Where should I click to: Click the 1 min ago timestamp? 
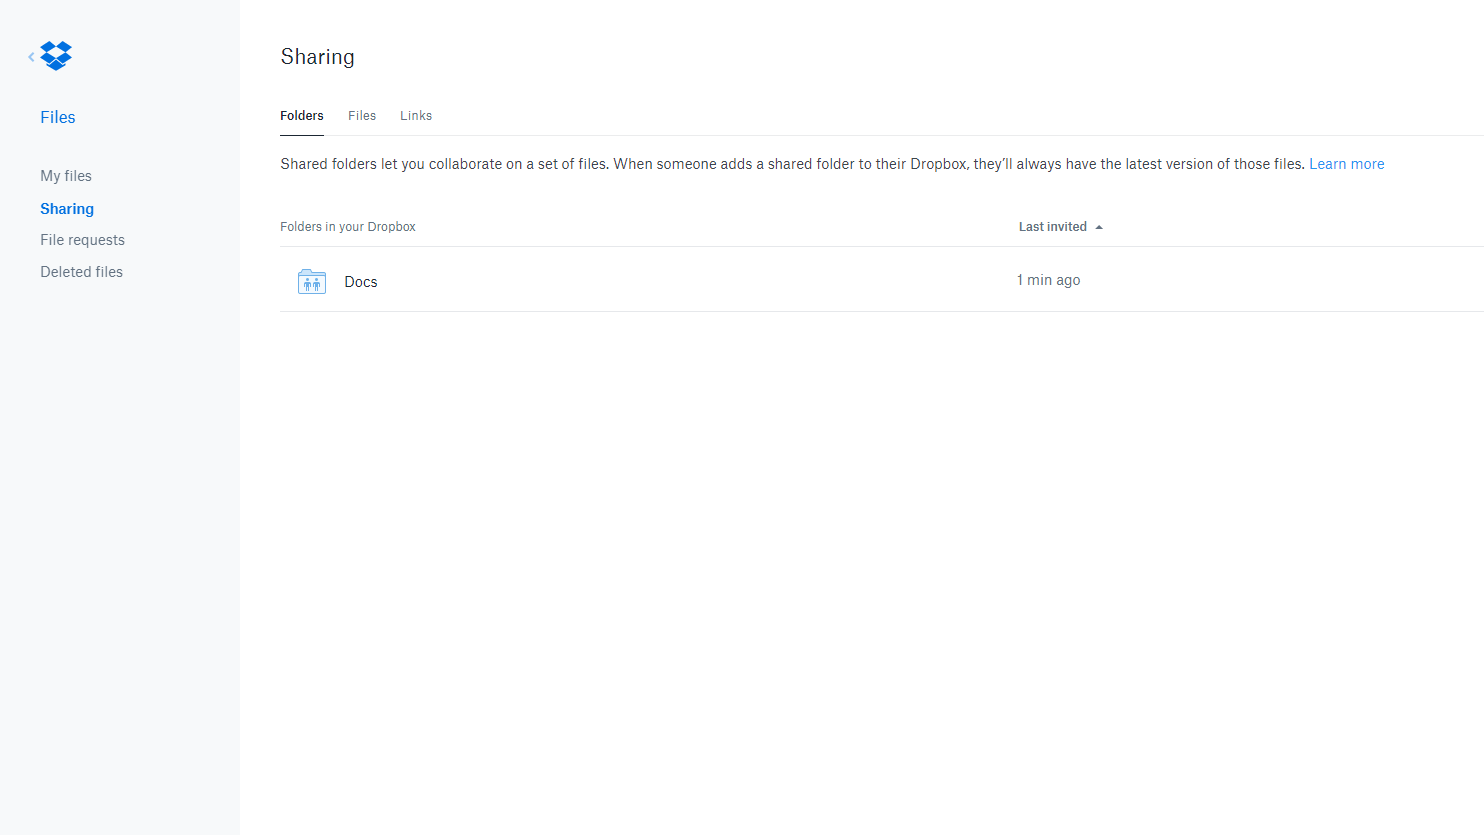pyautogui.click(x=1048, y=280)
